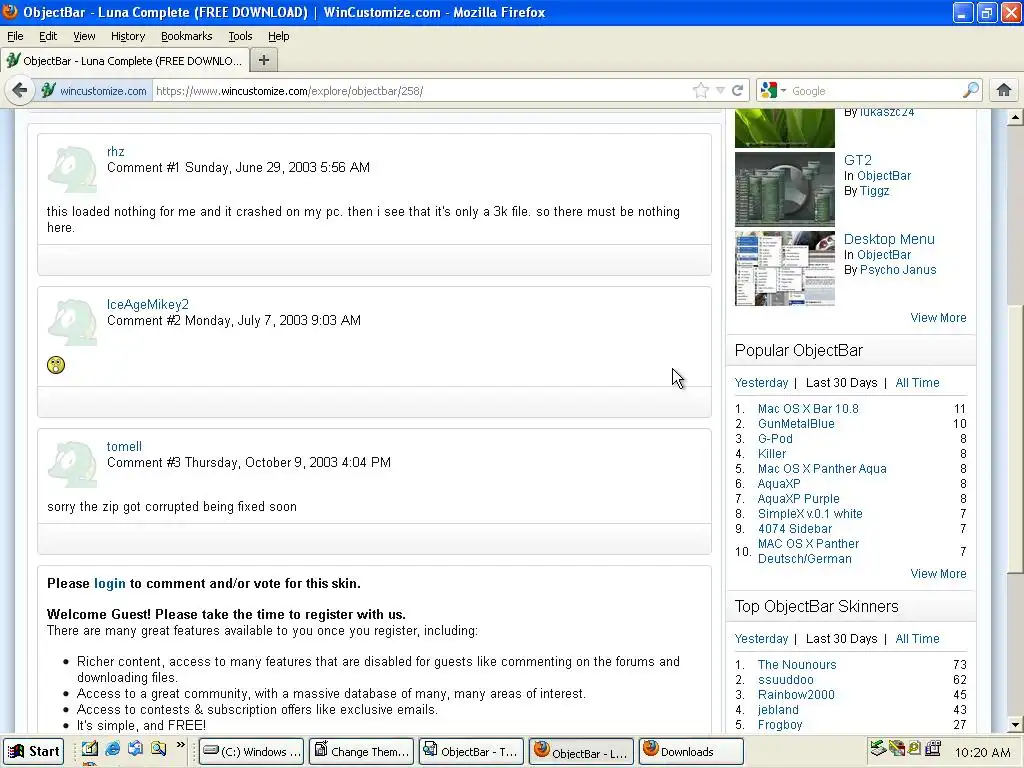Switch to (C:) Windows taskbar window
Image resolution: width=1024 pixels, height=768 pixels.
coord(251,752)
